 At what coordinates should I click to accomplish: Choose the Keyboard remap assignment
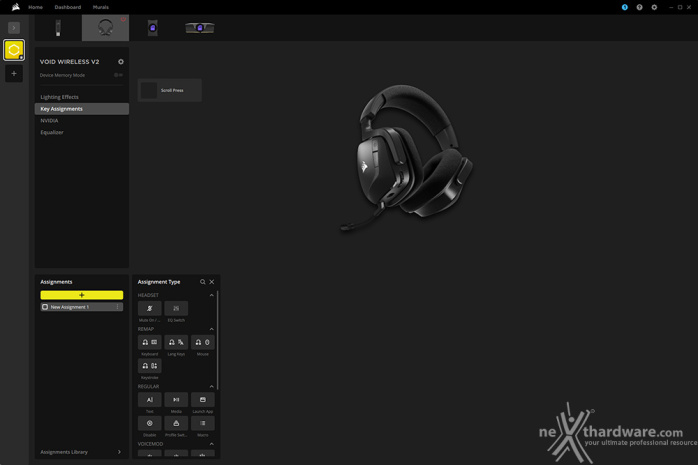click(x=150, y=342)
